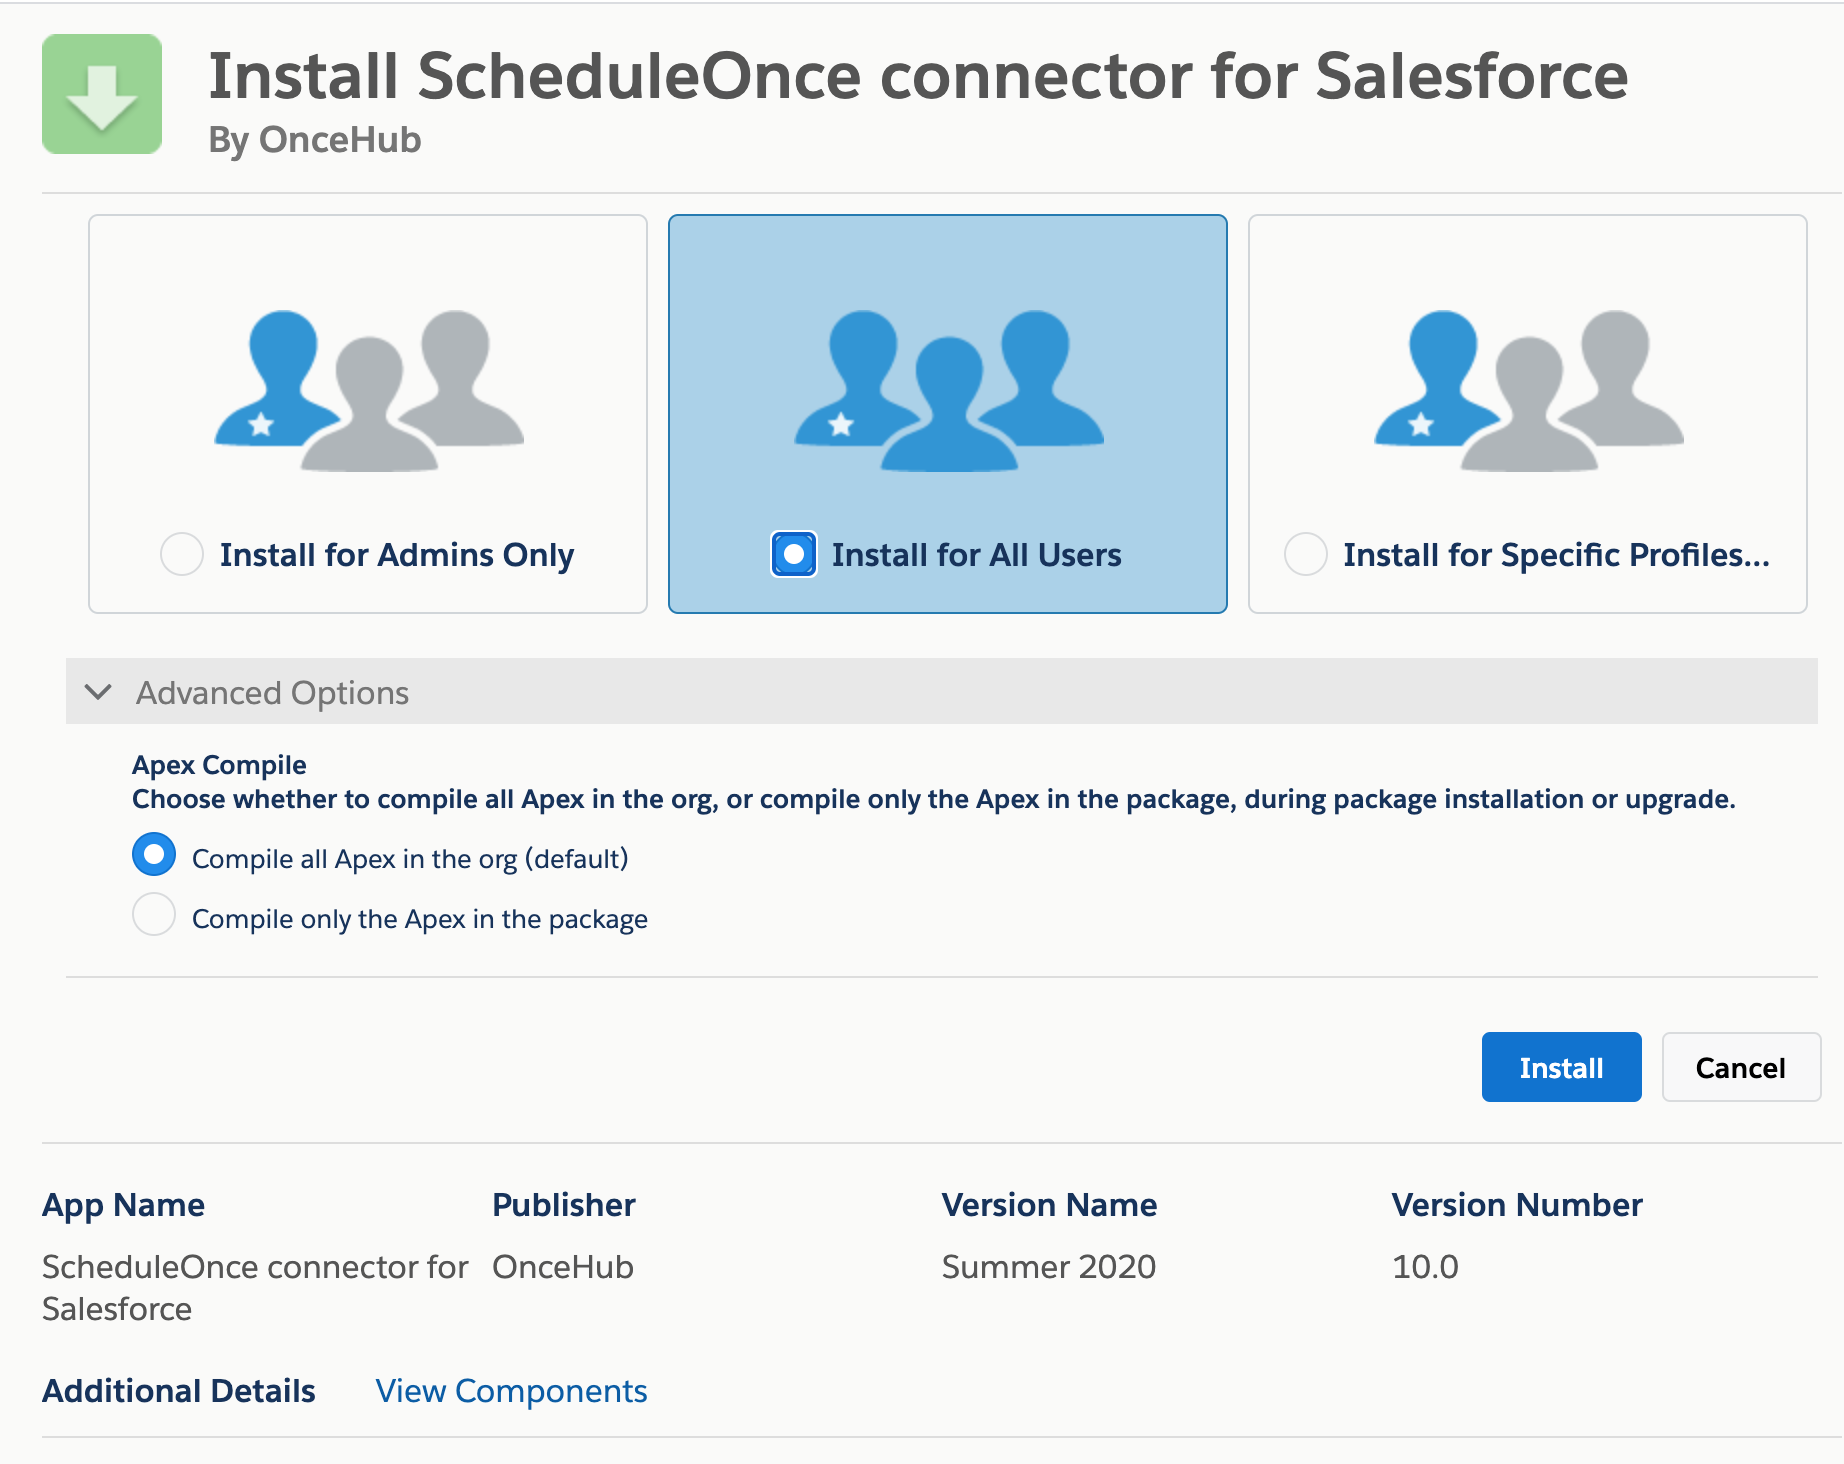Click the Compile all Apex (default) label text

coord(410,859)
